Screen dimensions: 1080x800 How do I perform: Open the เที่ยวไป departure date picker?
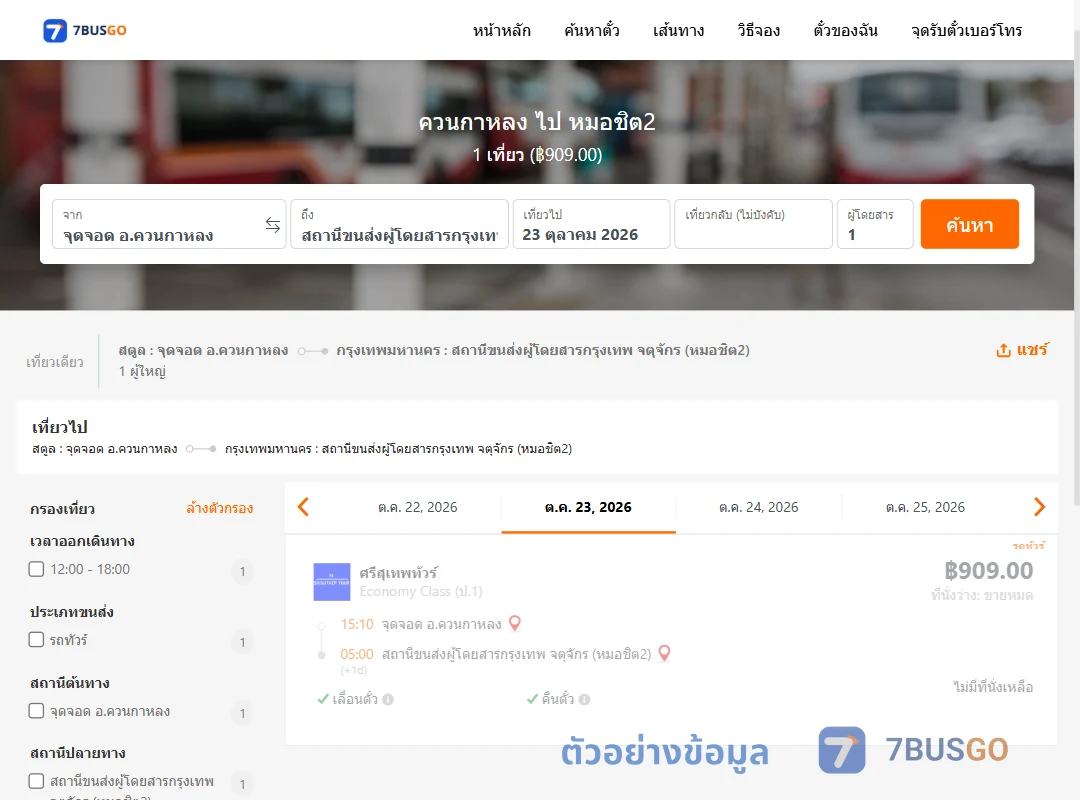[x=591, y=224]
